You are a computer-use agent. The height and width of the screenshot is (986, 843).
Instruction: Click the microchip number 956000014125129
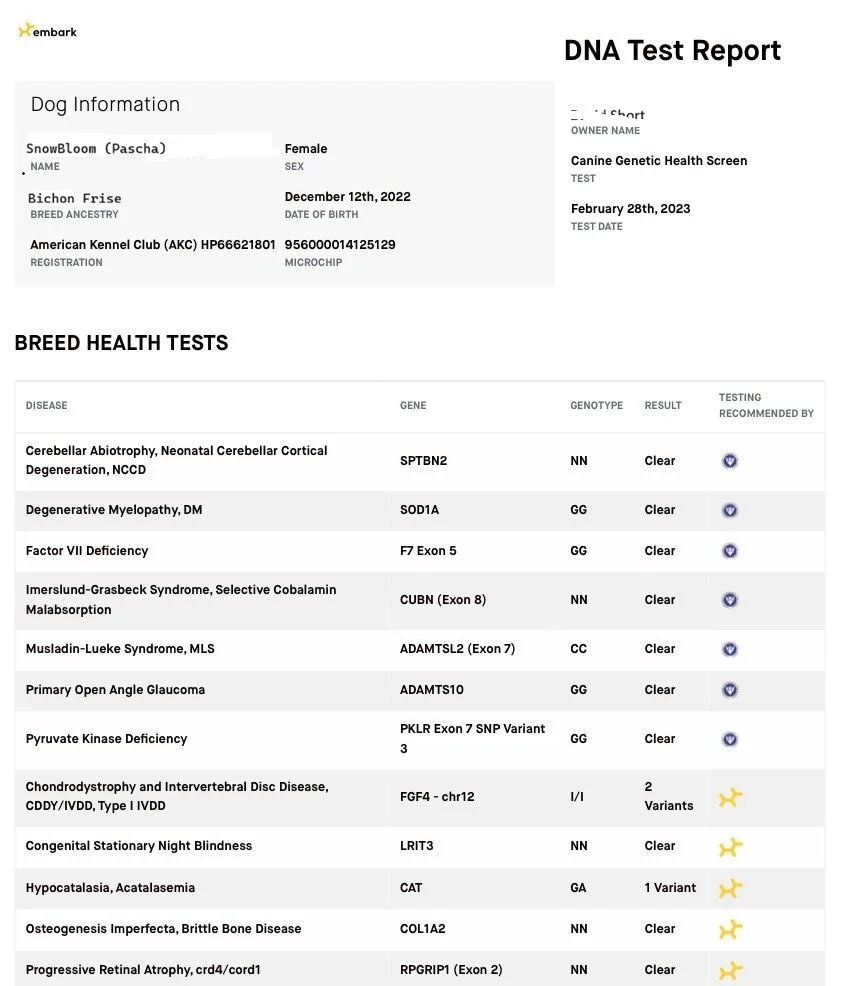(340, 245)
